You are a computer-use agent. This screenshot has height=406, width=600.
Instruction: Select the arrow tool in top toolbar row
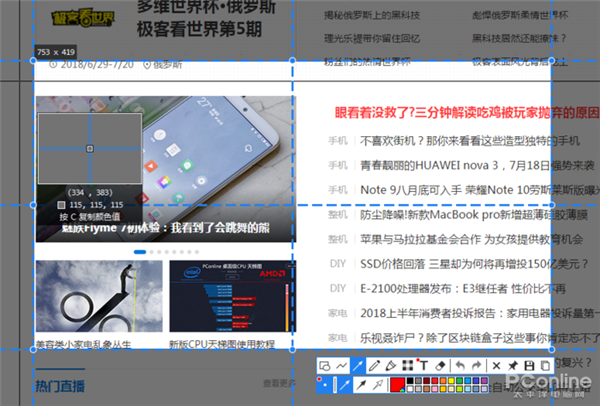[357, 366]
